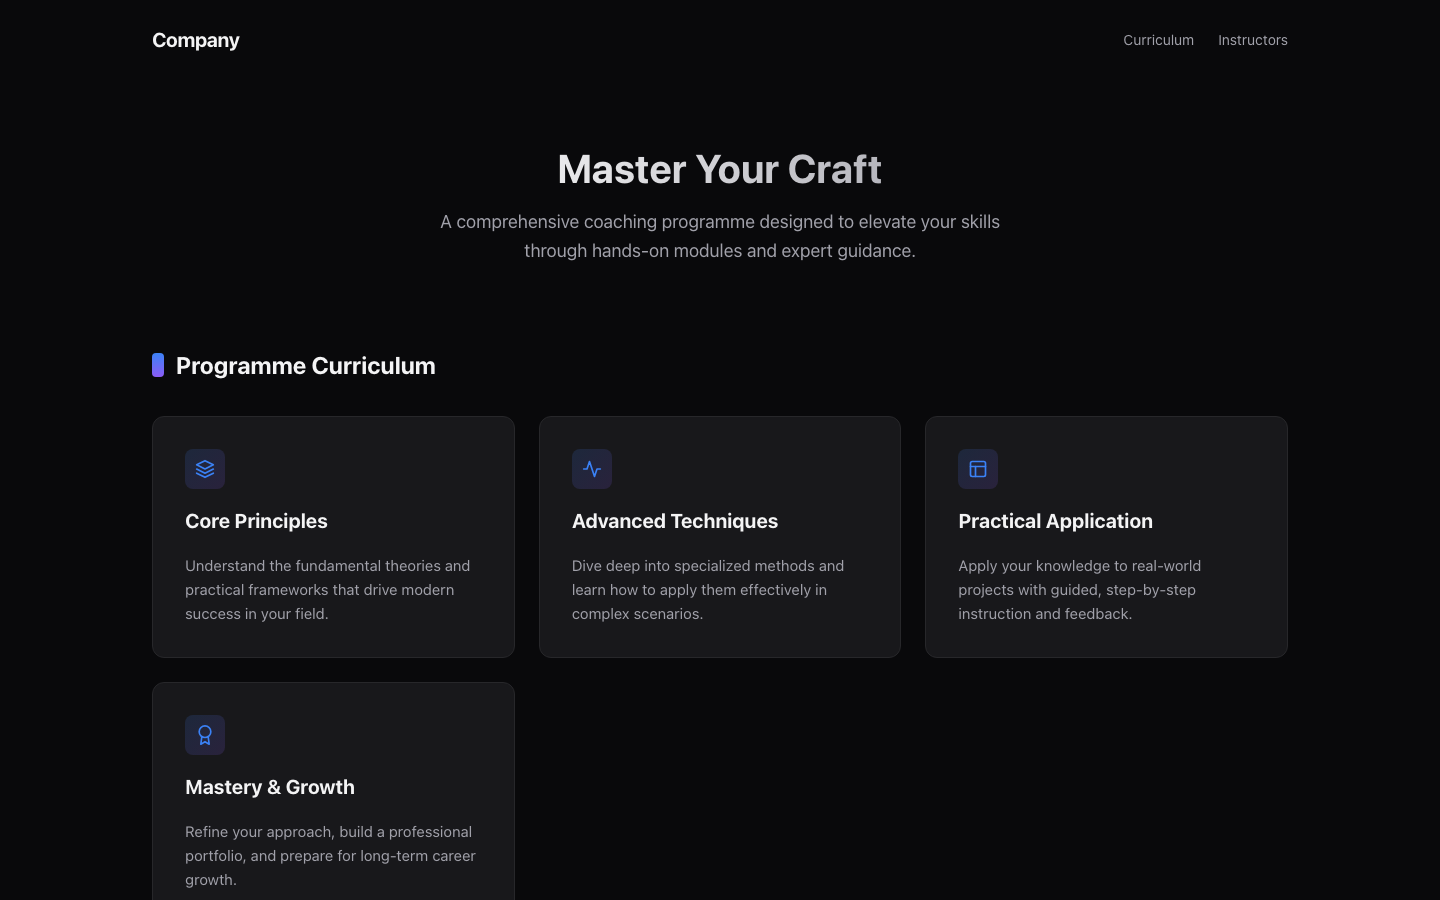1440x900 pixels.
Task: Select the Core Principles card title
Action: tap(256, 521)
